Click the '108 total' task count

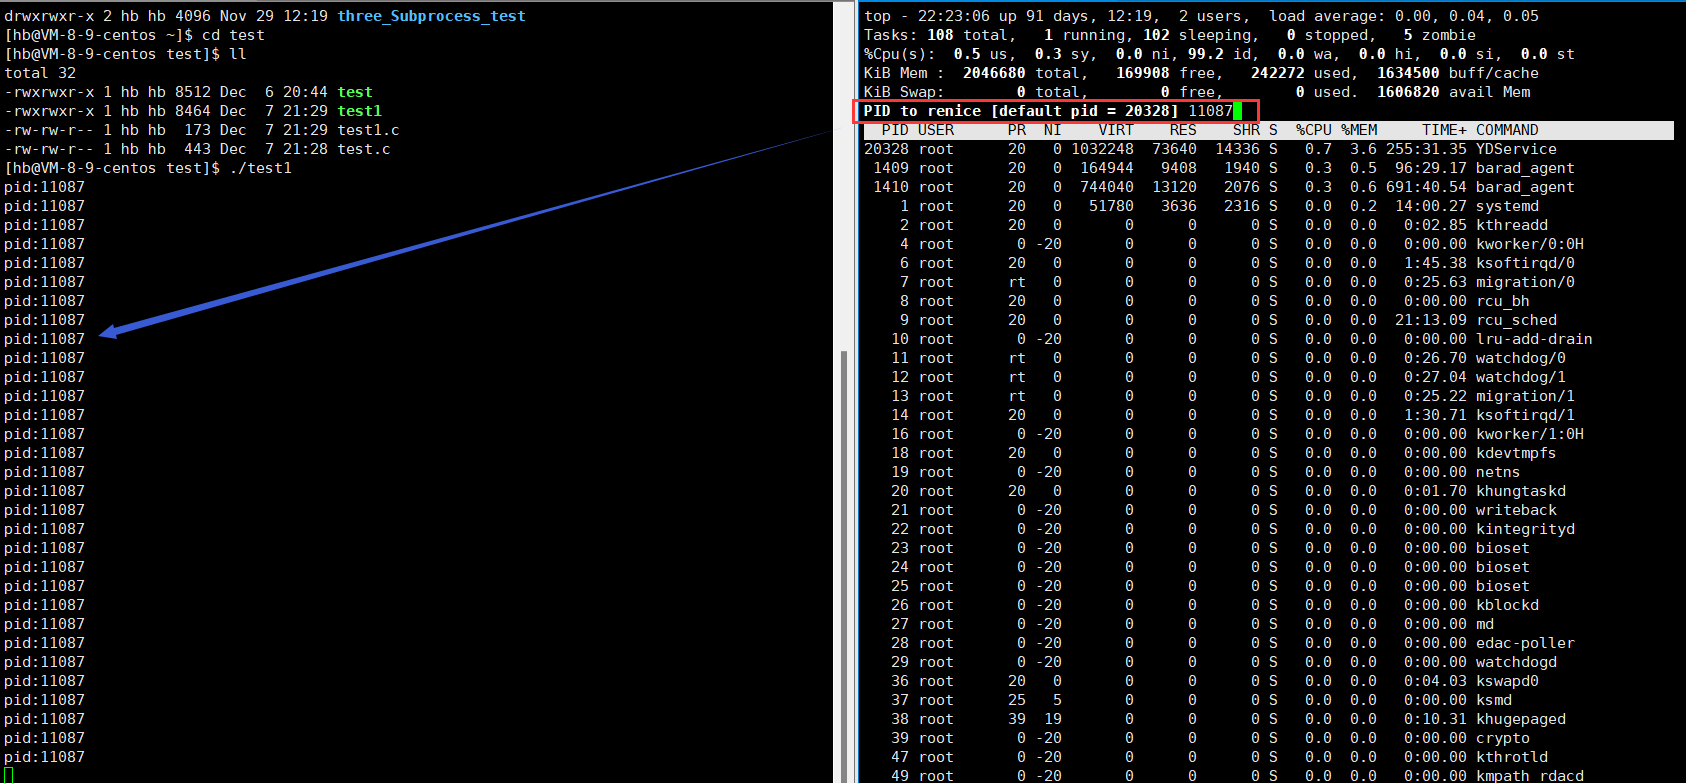coord(967,35)
